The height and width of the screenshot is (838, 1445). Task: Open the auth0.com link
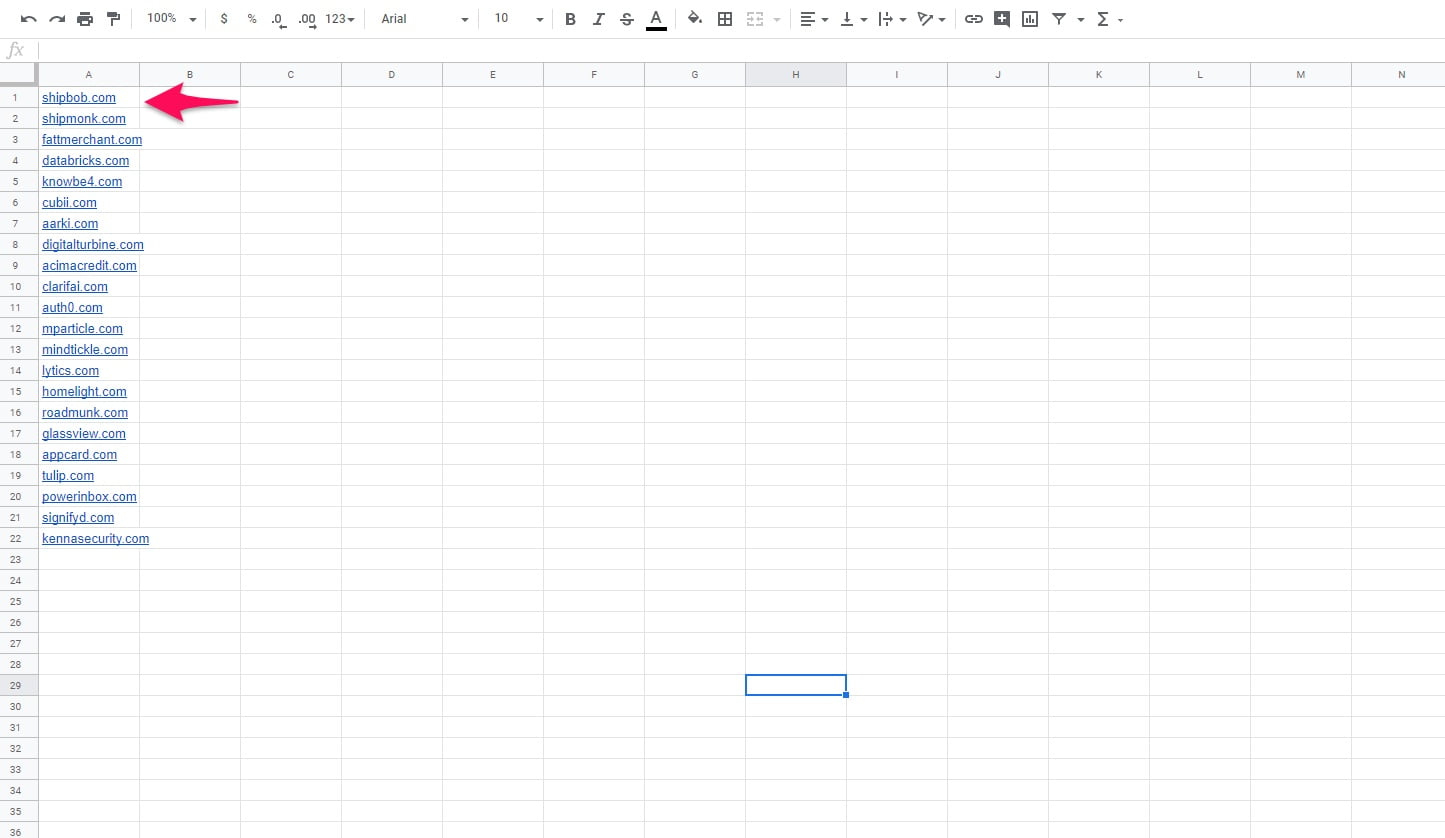[72, 307]
